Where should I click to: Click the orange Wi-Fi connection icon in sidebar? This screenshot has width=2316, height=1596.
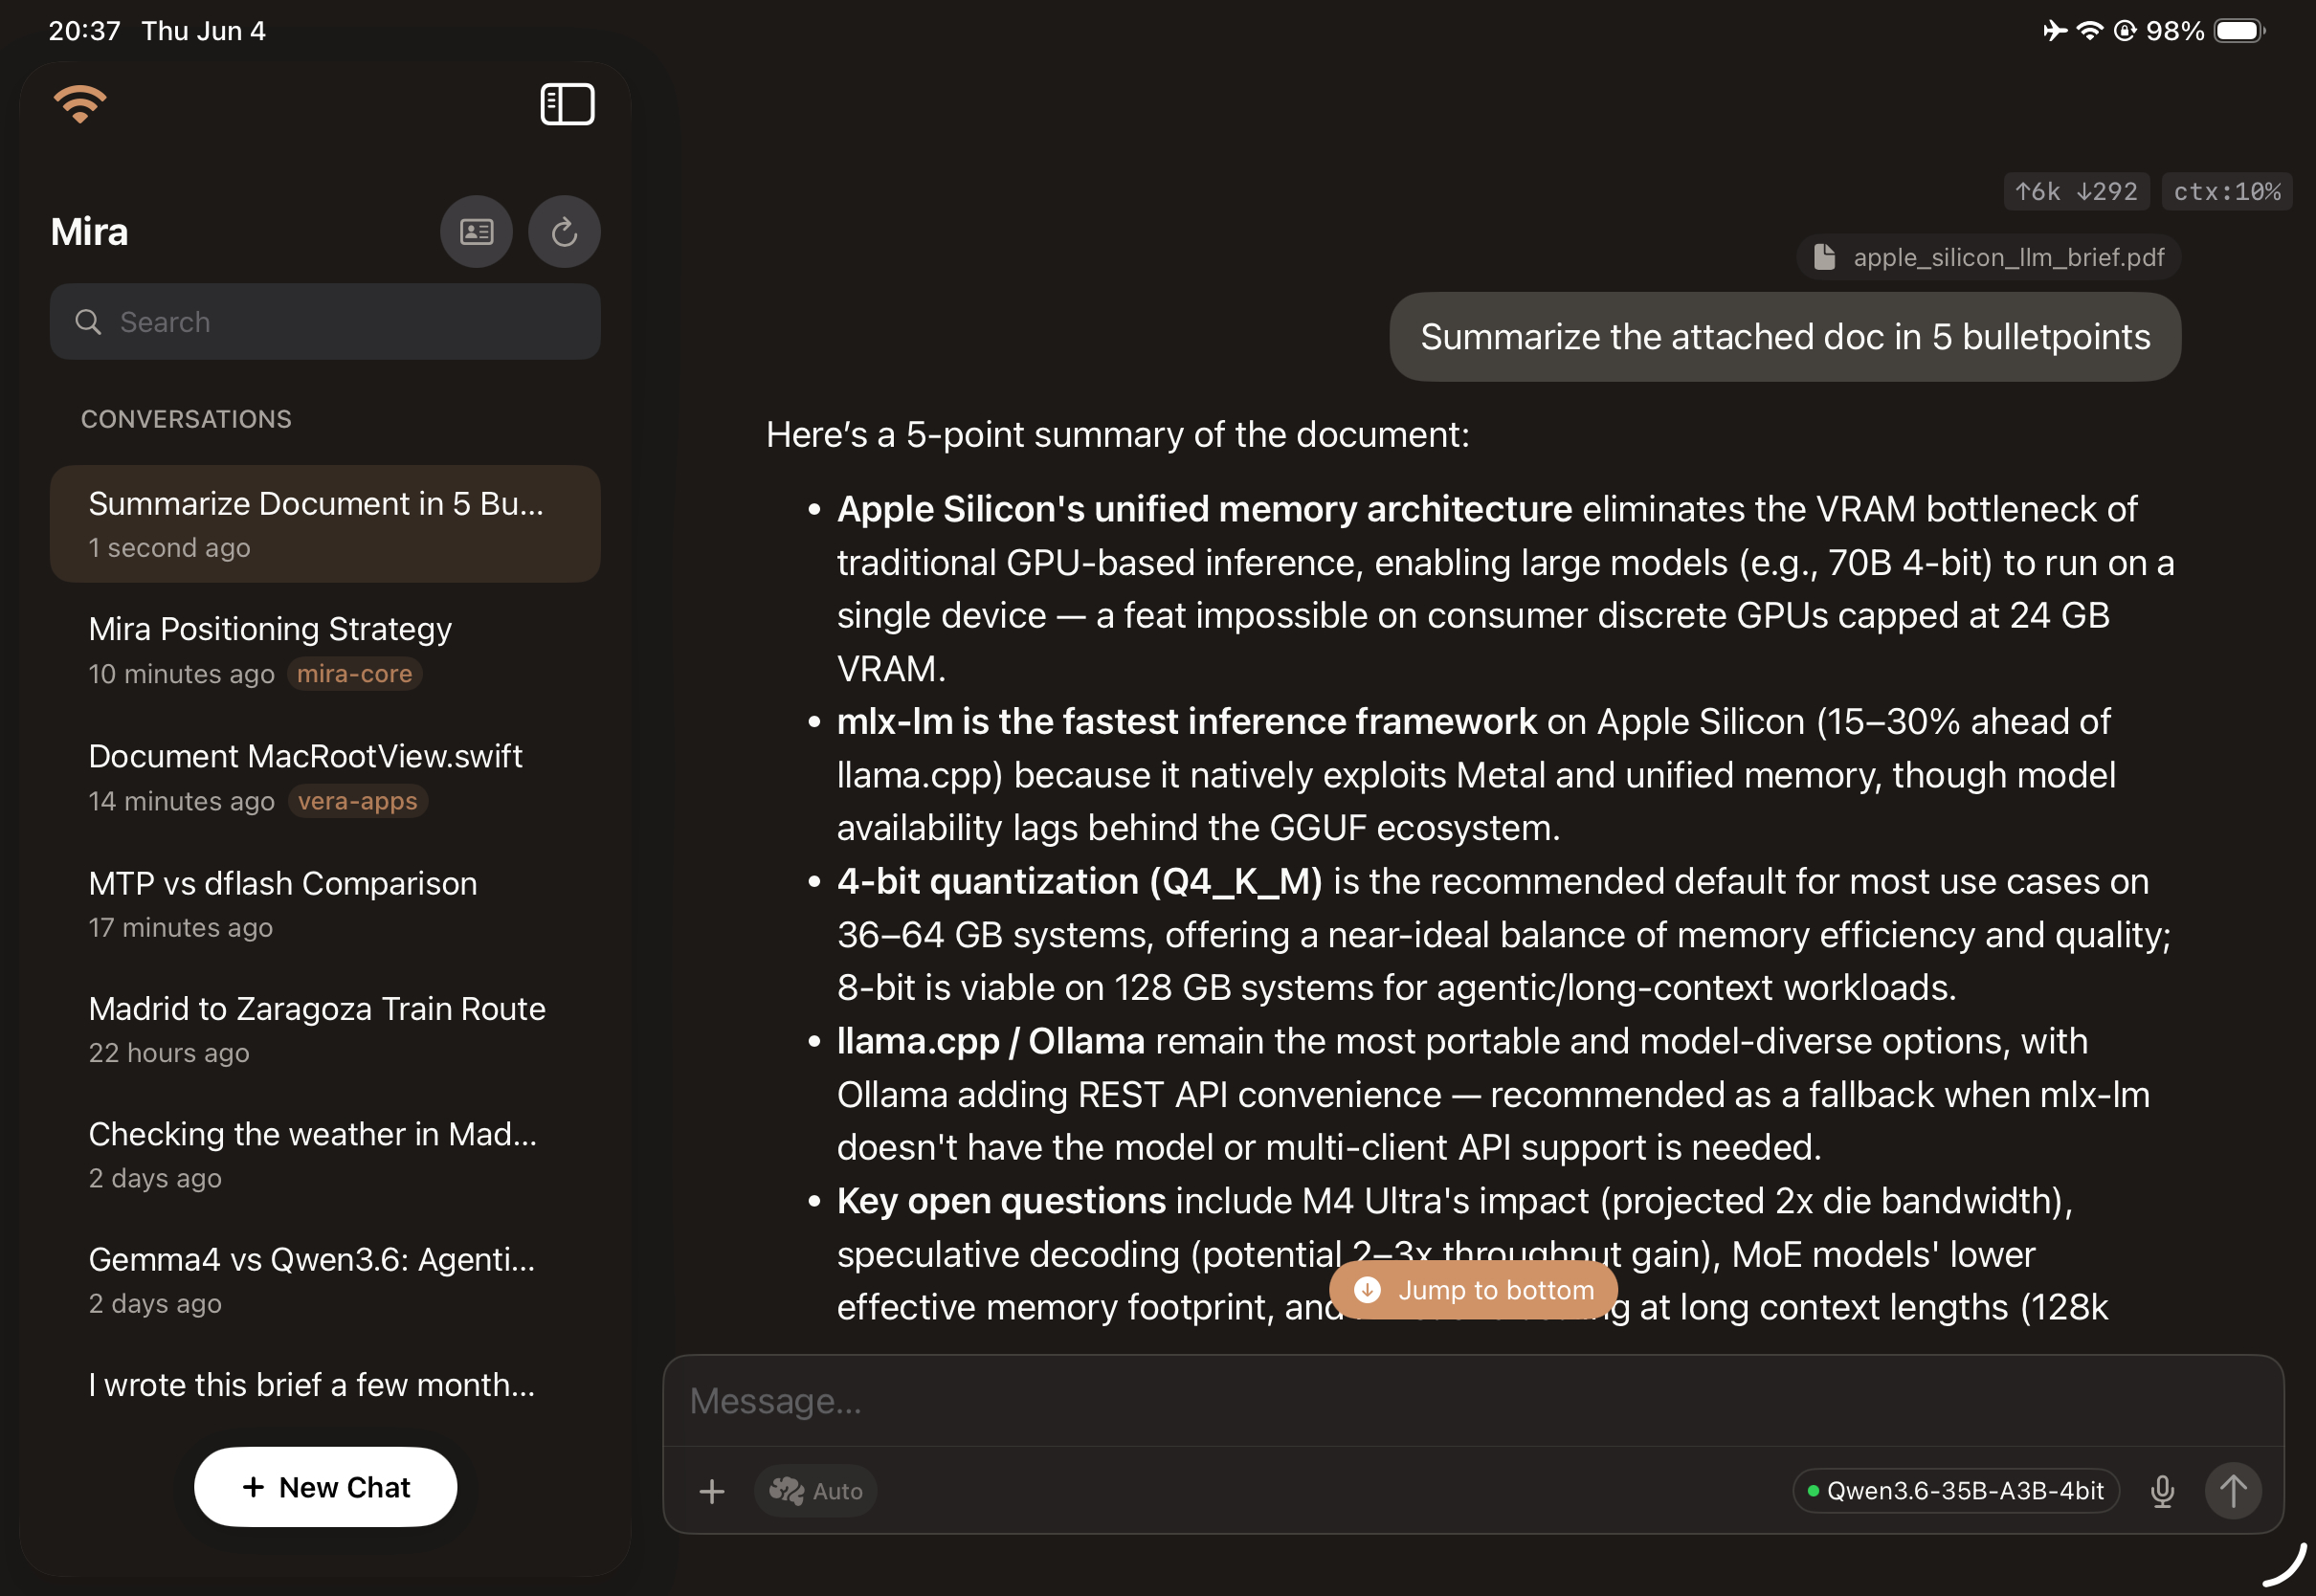(80, 104)
